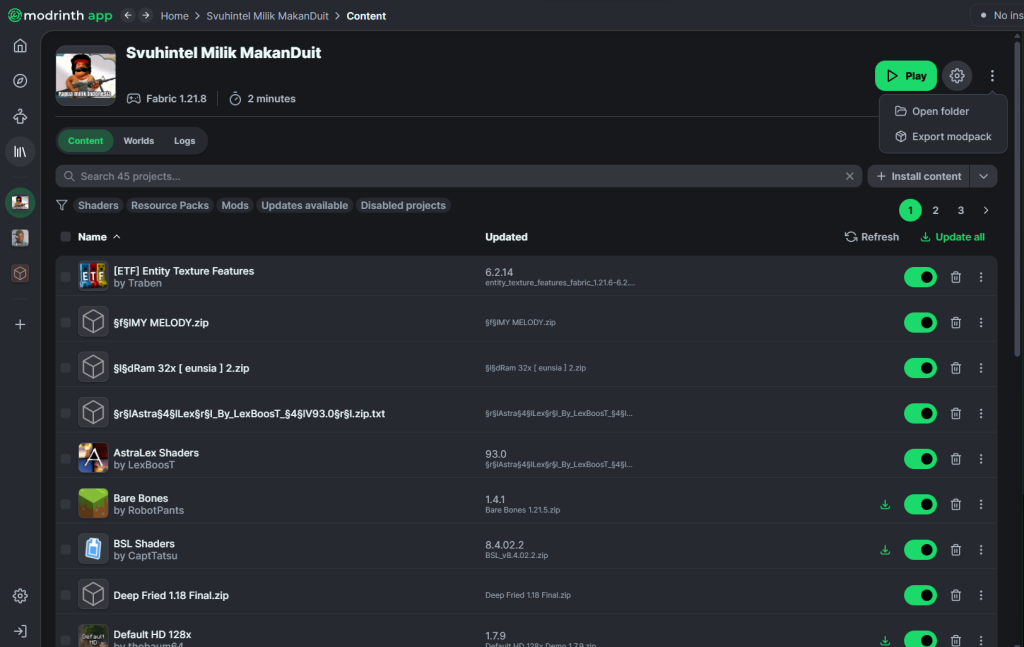Screen dimensions: 1024x647
Task: Open the Home icon in sidebar
Action: coord(20,46)
